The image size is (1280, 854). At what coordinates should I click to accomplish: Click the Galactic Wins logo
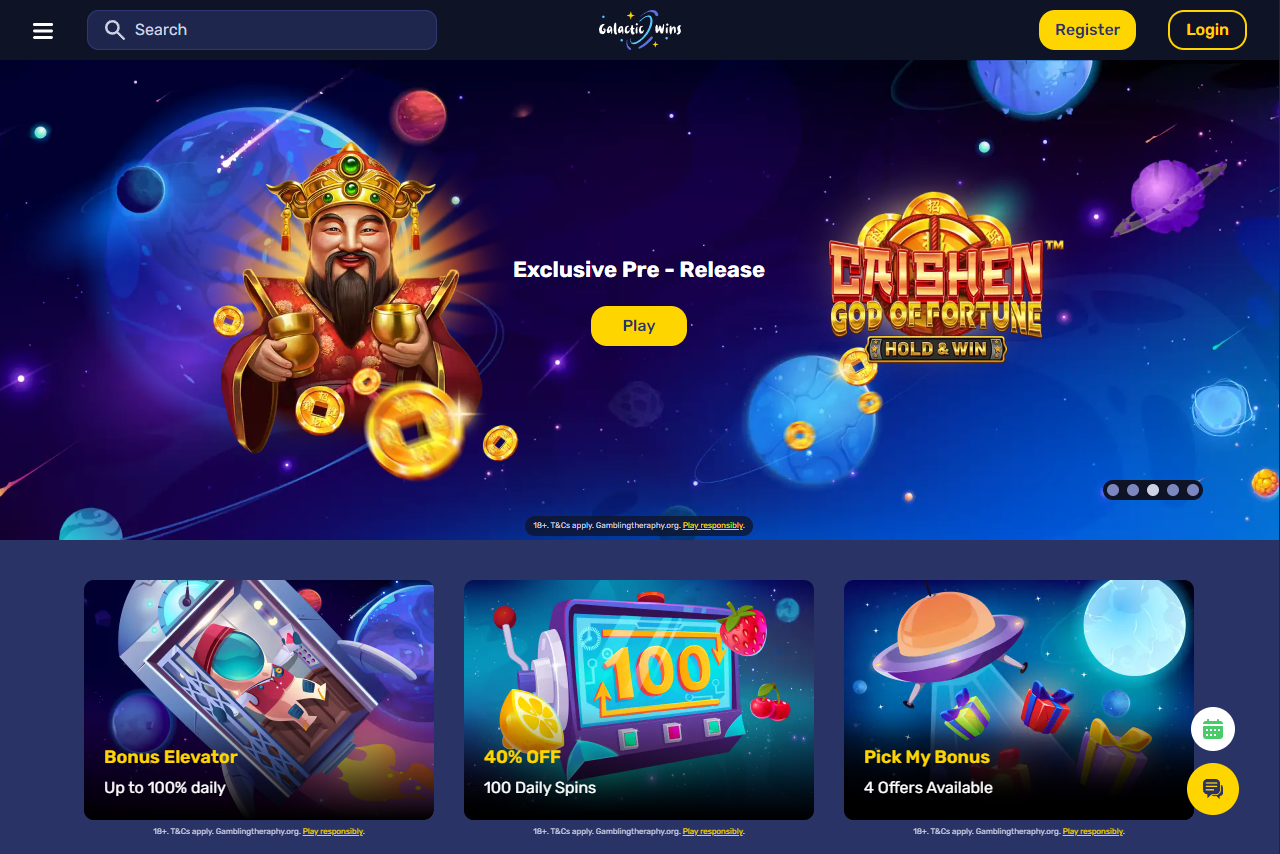(x=640, y=30)
